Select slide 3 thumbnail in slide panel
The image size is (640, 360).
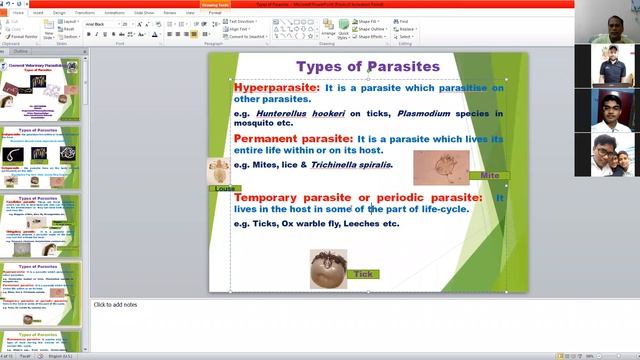(x=40, y=225)
